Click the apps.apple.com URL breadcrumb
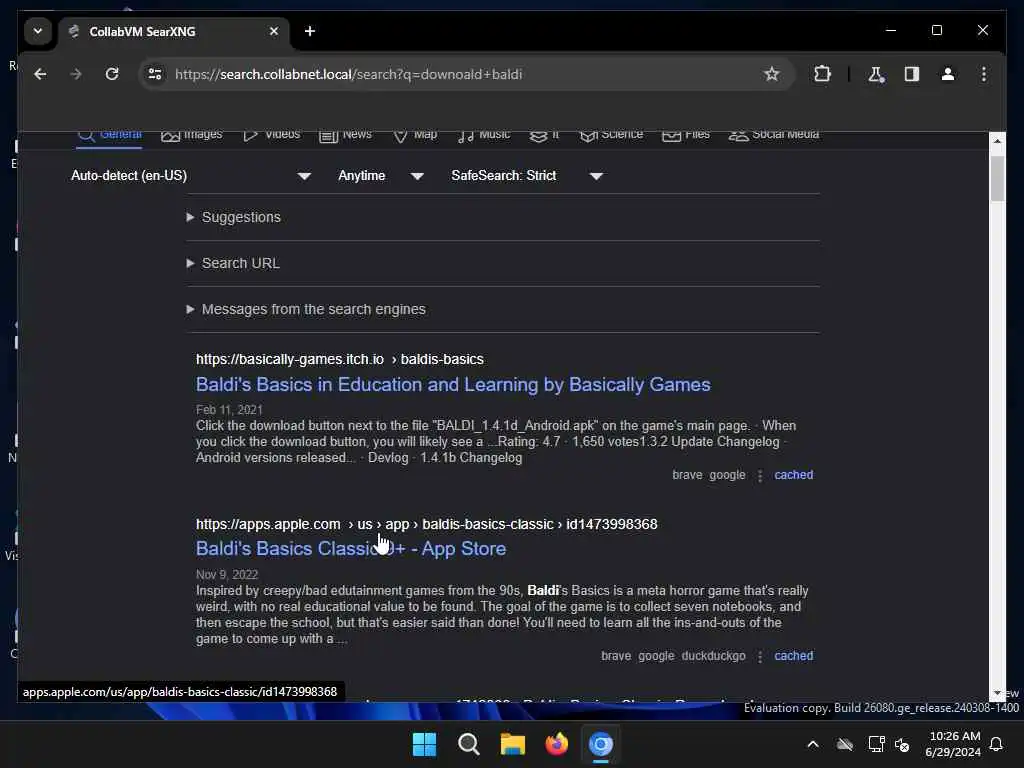1024x768 pixels. 426,524
